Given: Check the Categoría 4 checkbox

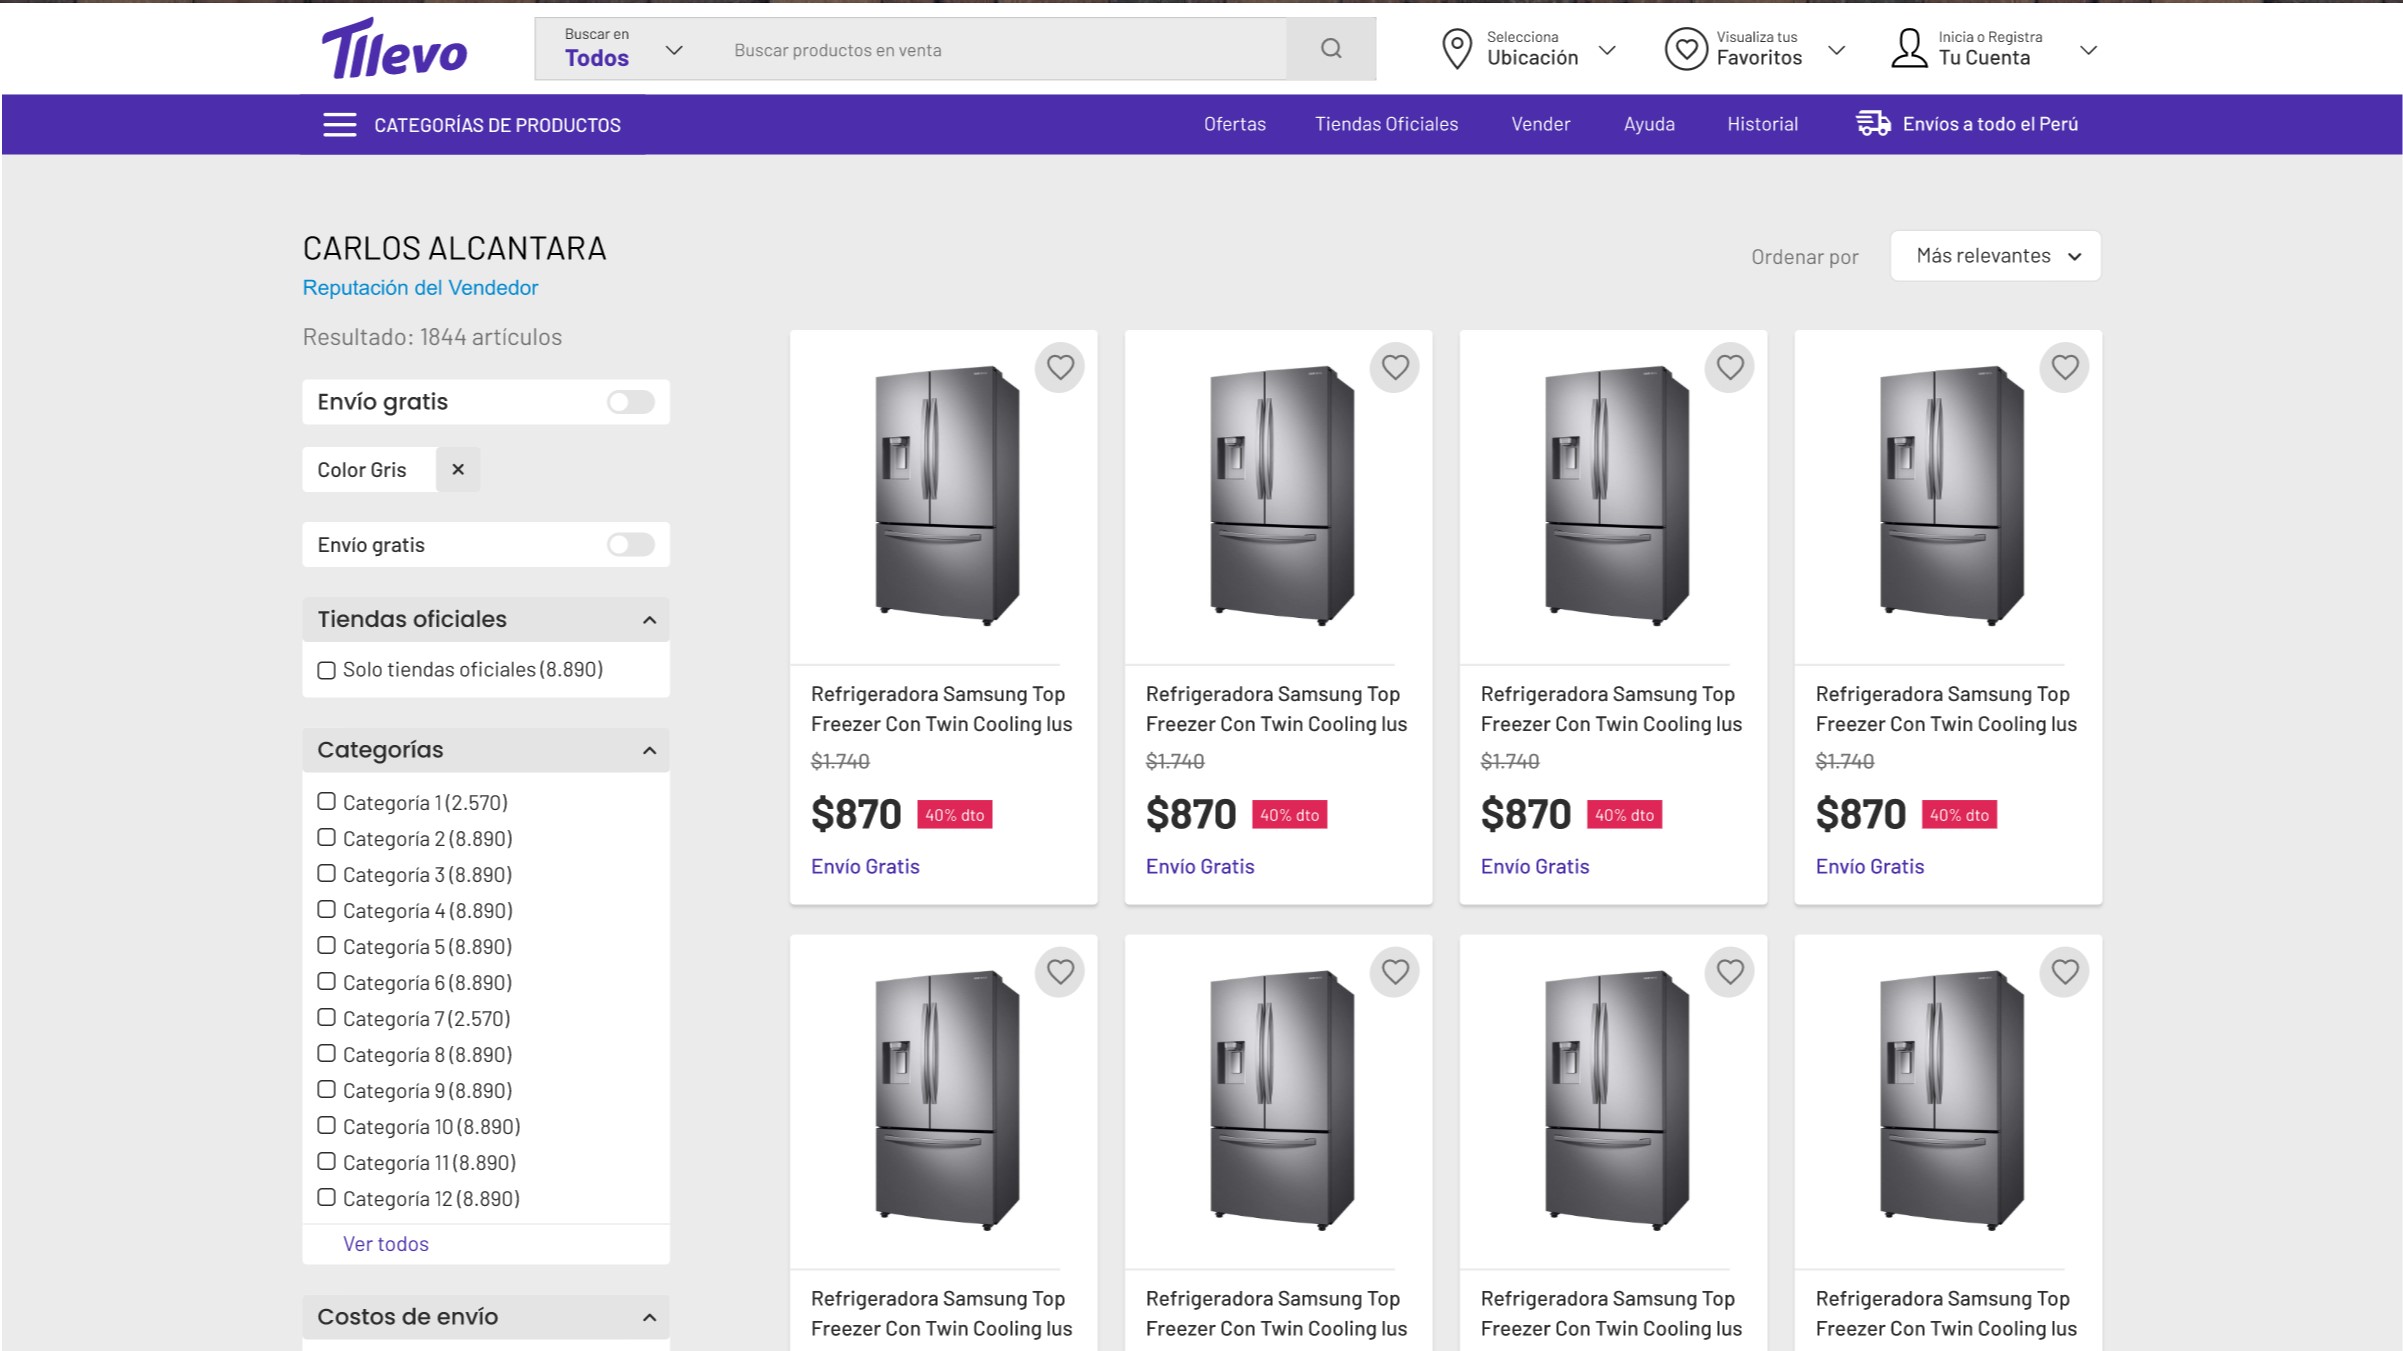Looking at the screenshot, I should tap(326, 909).
